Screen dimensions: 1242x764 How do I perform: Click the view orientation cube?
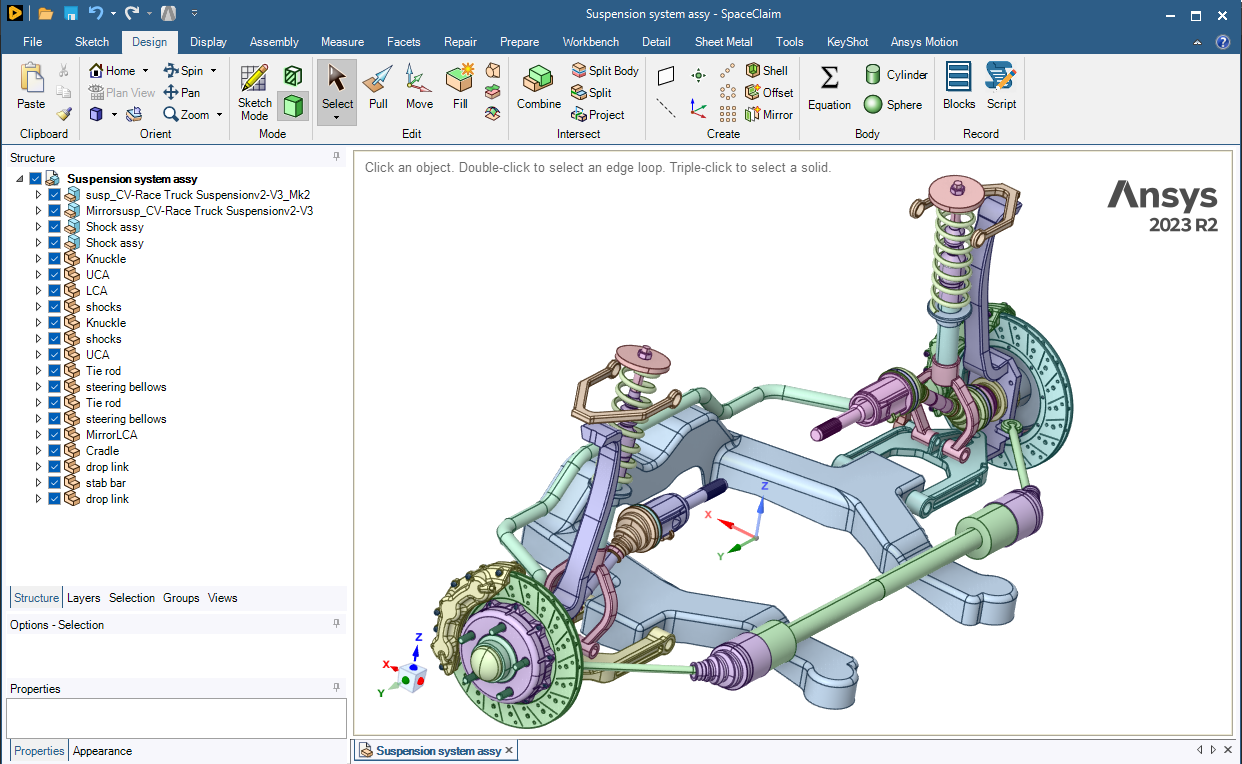pos(412,677)
